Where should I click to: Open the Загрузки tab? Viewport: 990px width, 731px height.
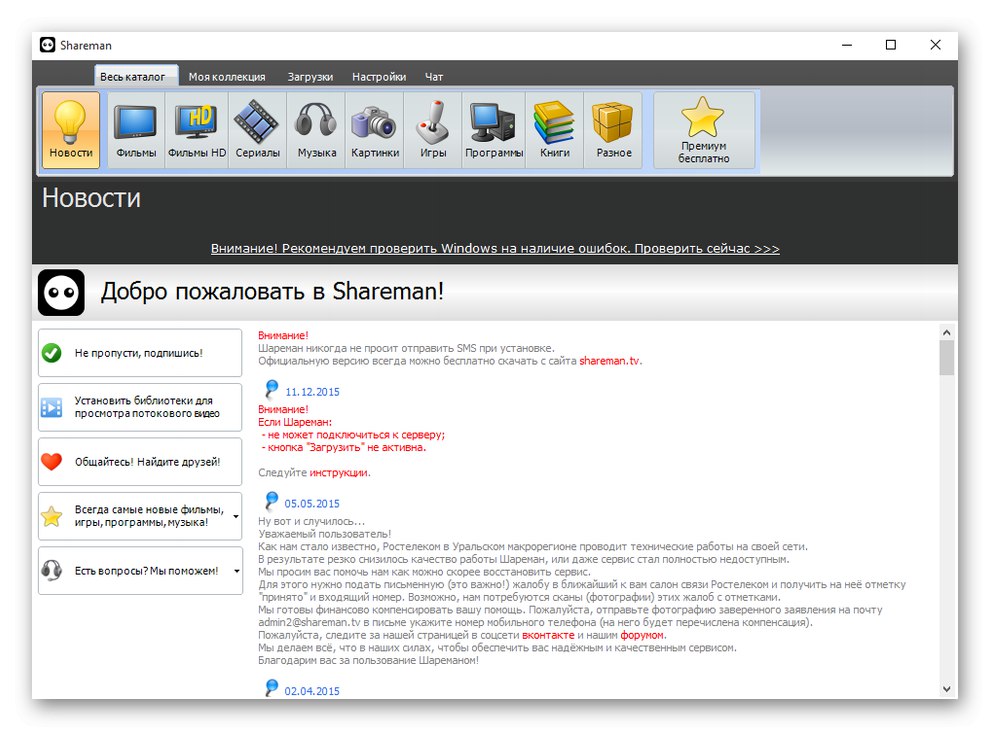310,76
